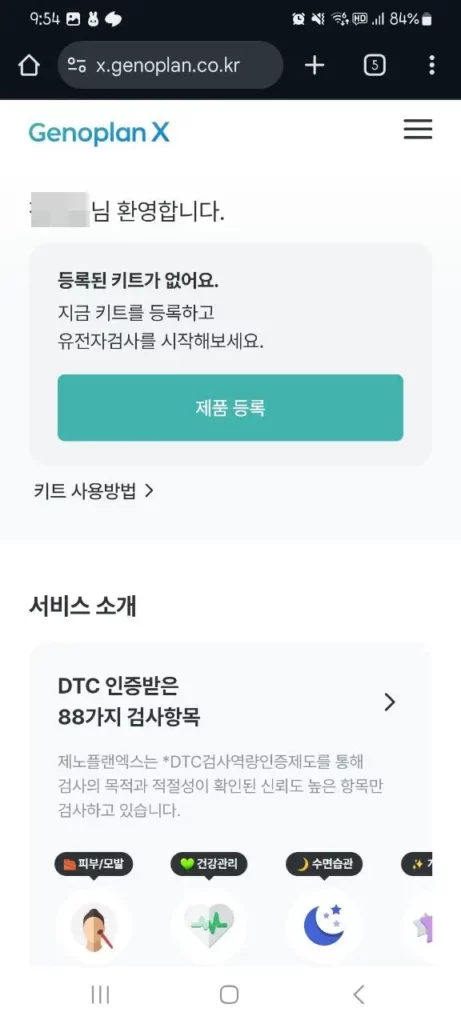Tap the browser home icon
This screenshot has height=1024, width=461.
pyautogui.click(x=29, y=65)
